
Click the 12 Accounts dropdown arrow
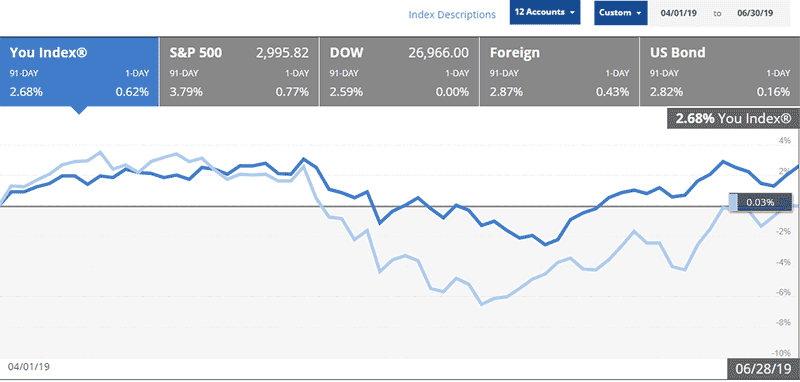click(572, 13)
